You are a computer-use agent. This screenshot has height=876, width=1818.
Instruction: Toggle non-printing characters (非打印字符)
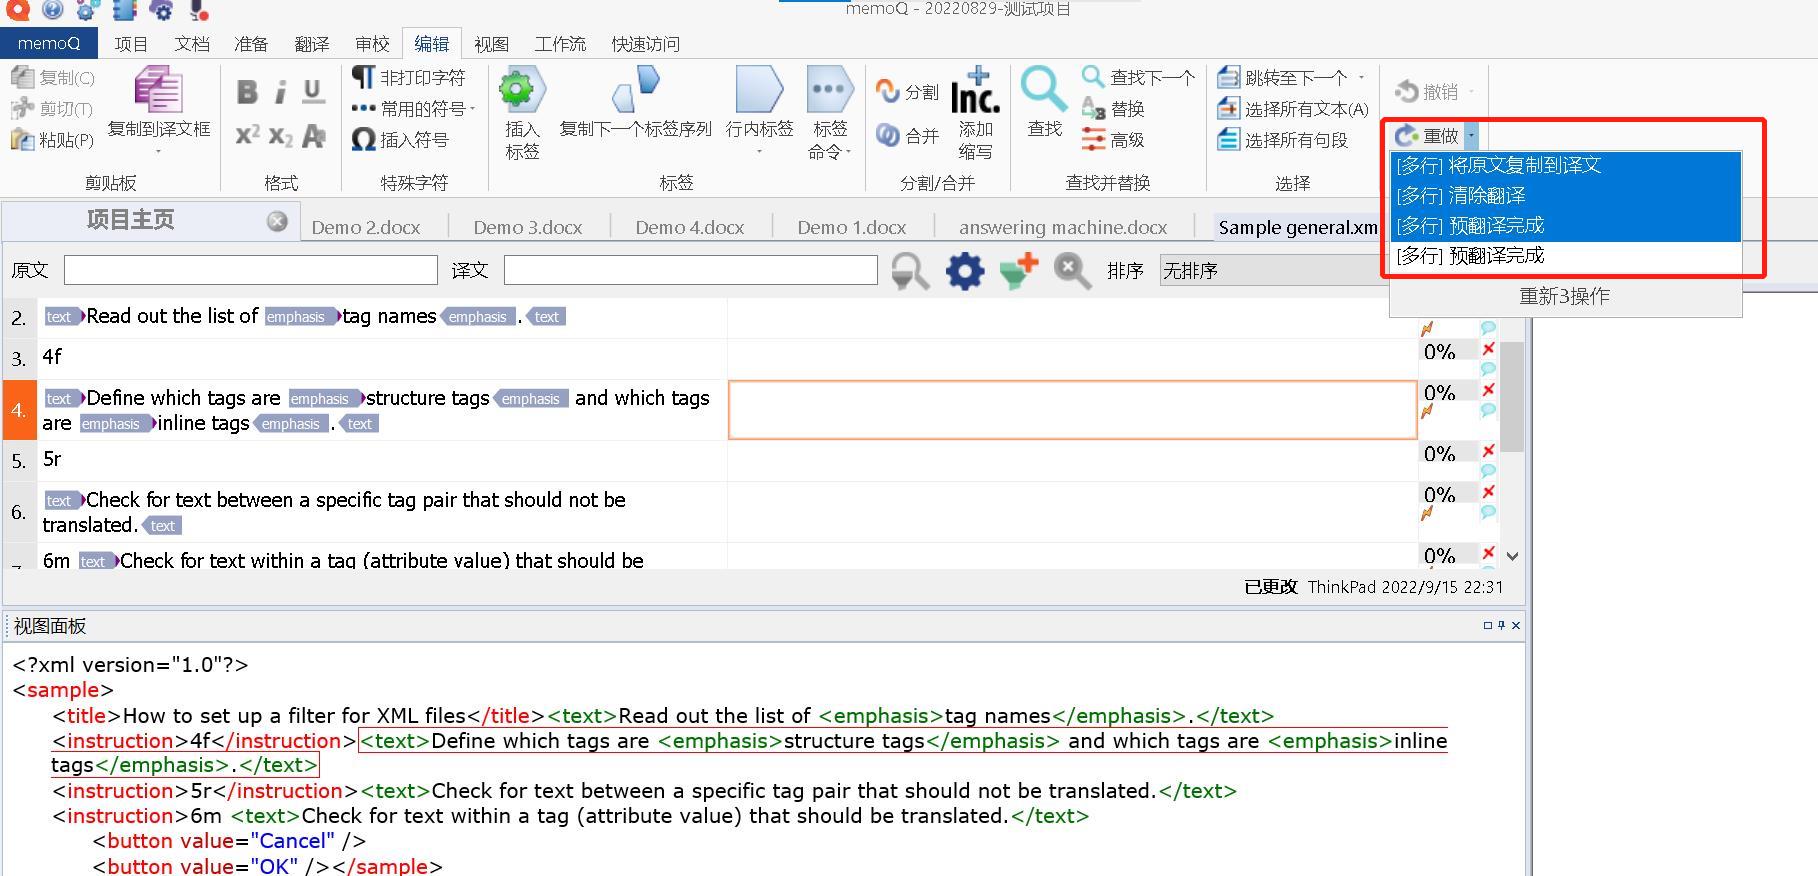[408, 77]
